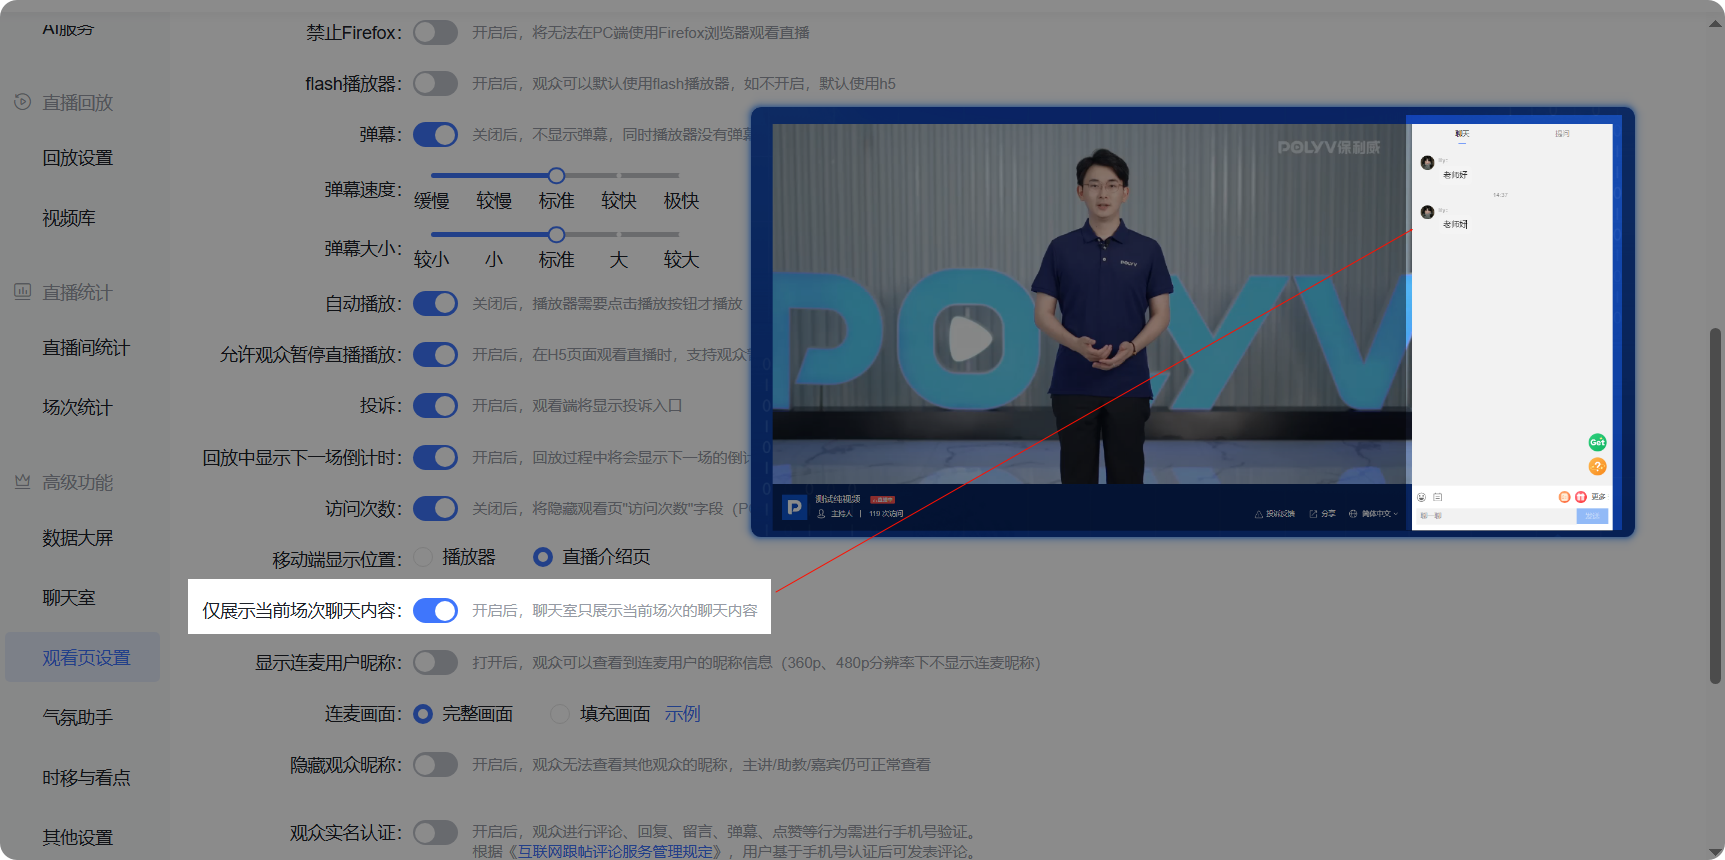Click the 分享 text under the video
This screenshot has height=860, width=1725.
click(x=1328, y=514)
